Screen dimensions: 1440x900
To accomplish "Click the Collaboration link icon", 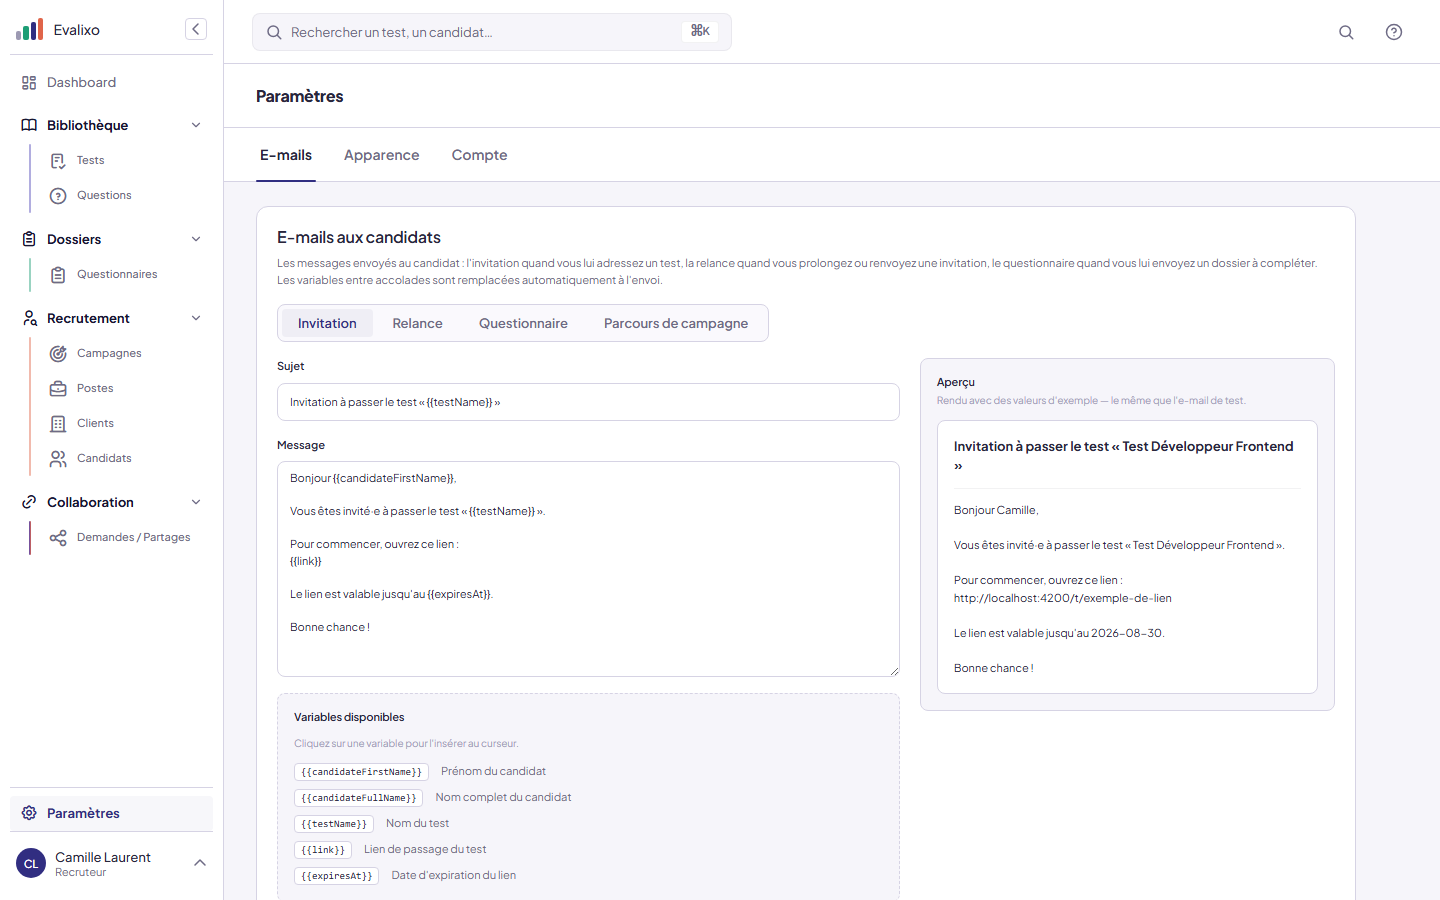I will pyautogui.click(x=29, y=502).
